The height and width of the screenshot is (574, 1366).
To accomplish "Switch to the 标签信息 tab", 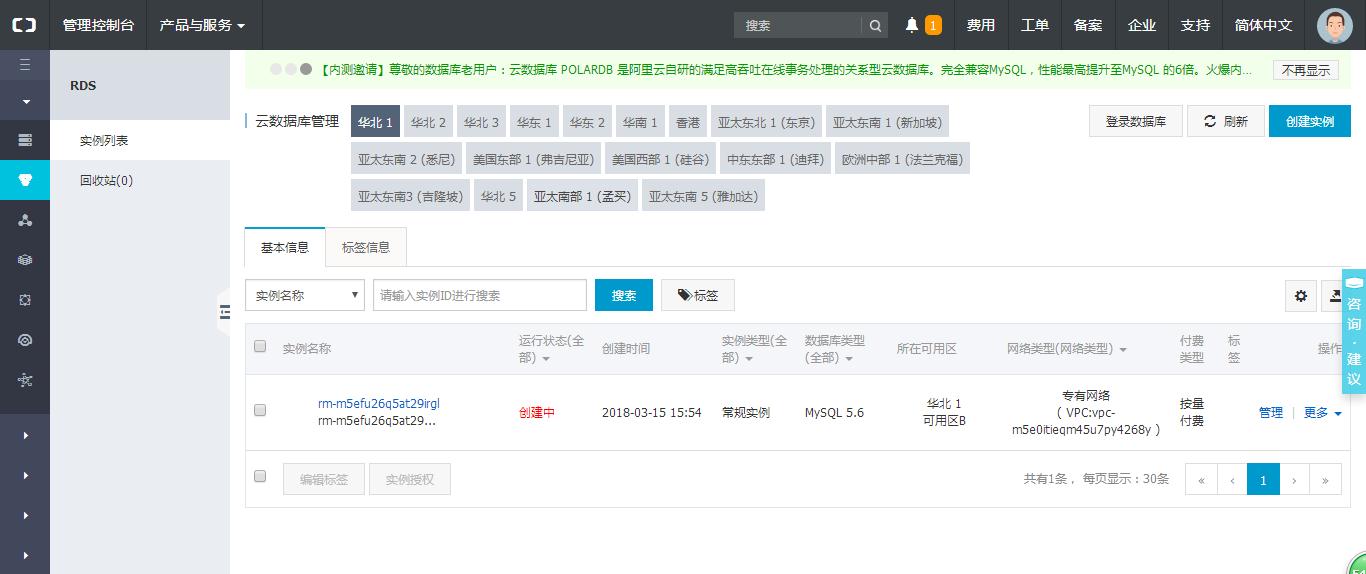I will pos(366,247).
